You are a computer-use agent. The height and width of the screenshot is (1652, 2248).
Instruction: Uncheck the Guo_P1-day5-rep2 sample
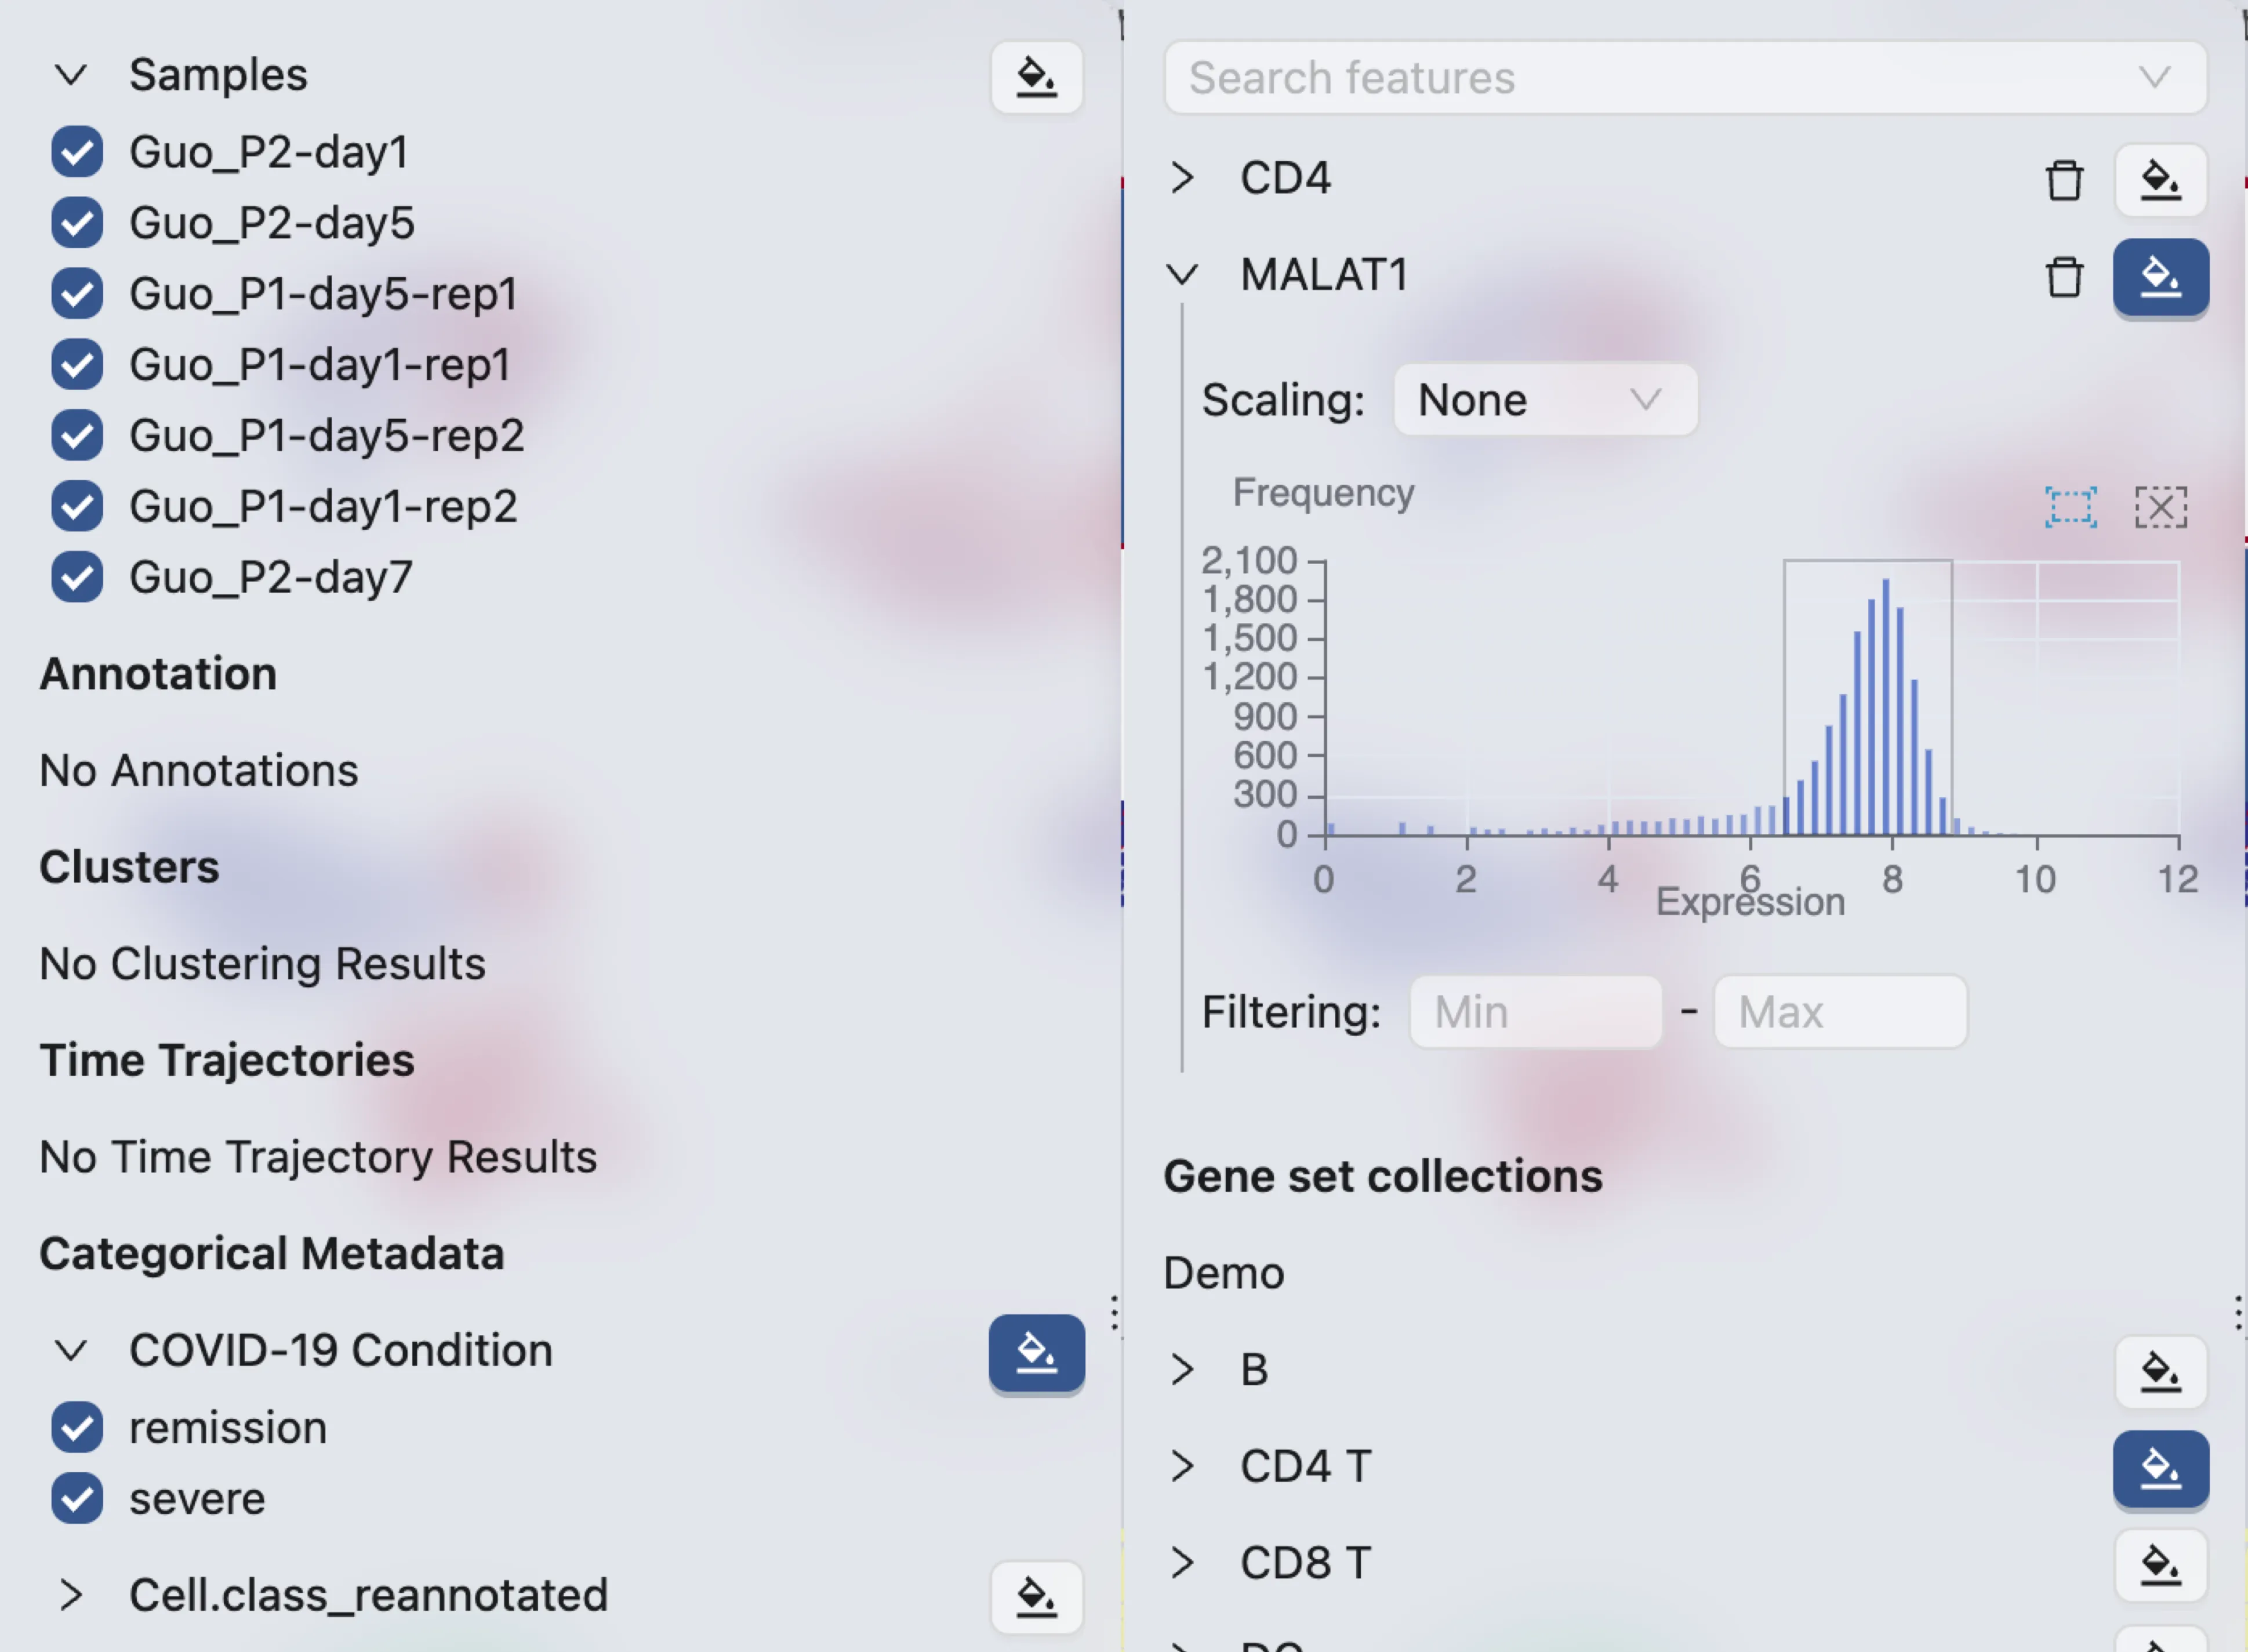point(77,435)
